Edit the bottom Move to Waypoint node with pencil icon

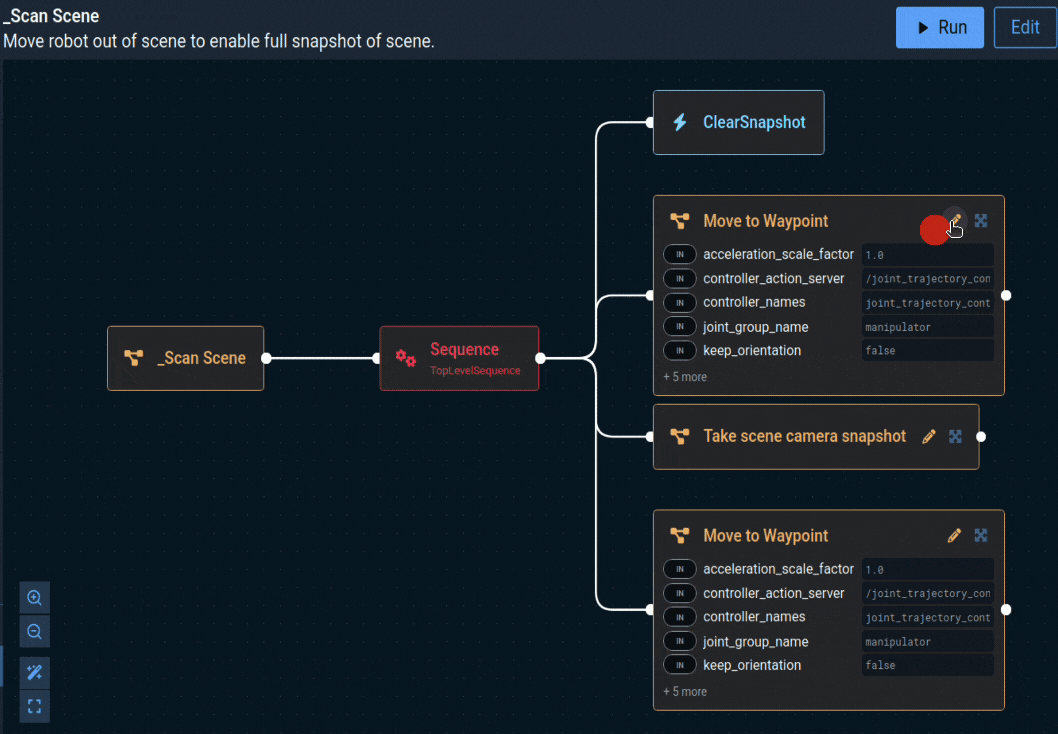pyautogui.click(x=954, y=536)
